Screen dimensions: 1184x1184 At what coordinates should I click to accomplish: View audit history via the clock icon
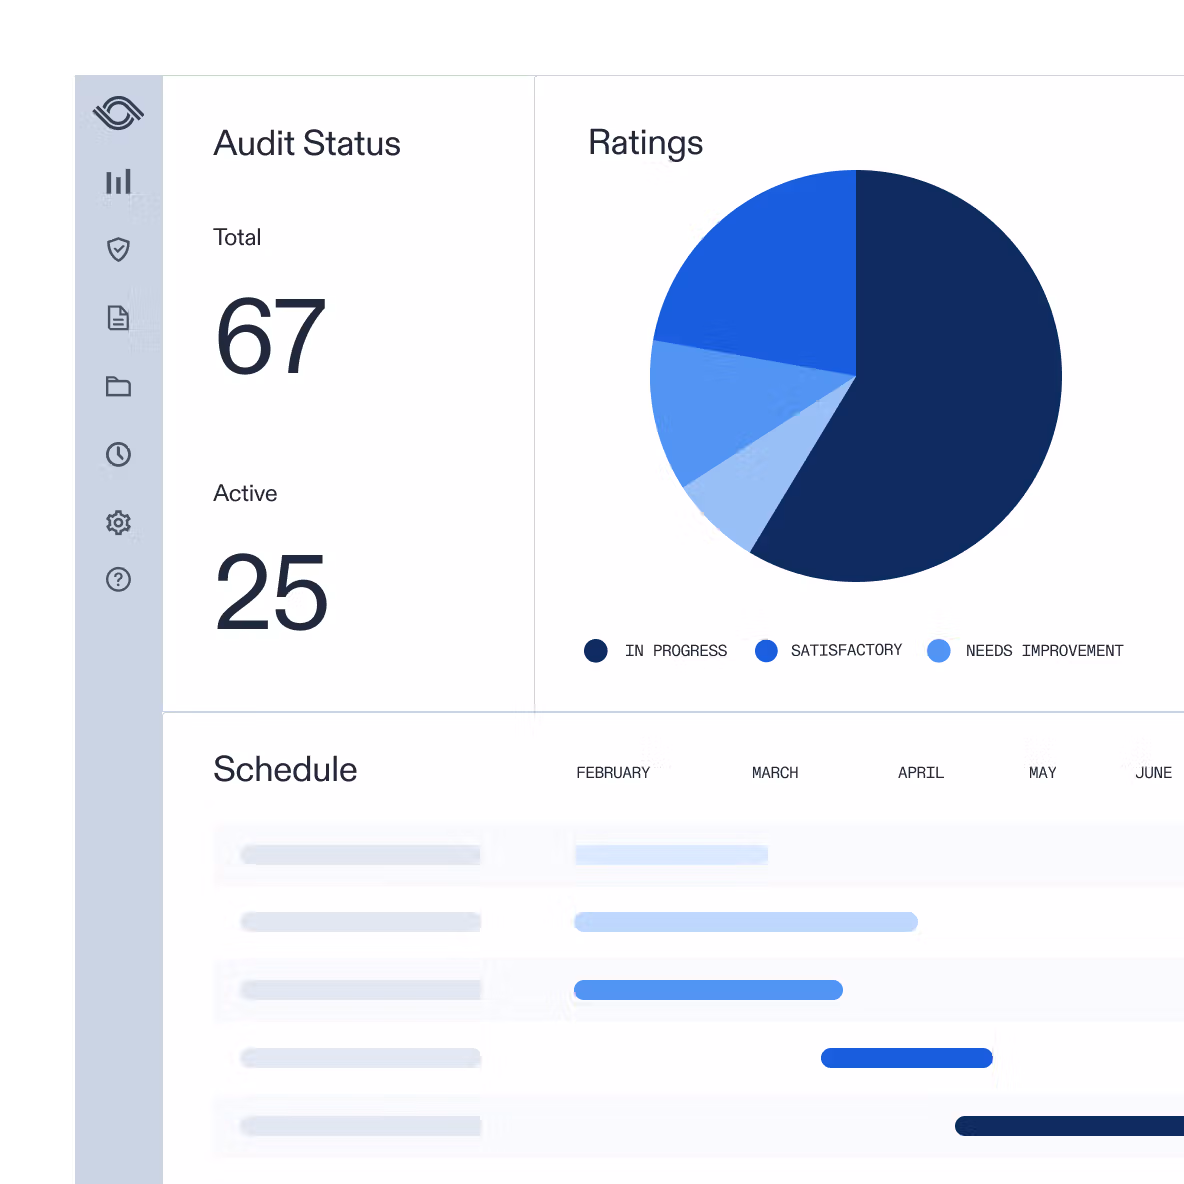tap(119, 455)
